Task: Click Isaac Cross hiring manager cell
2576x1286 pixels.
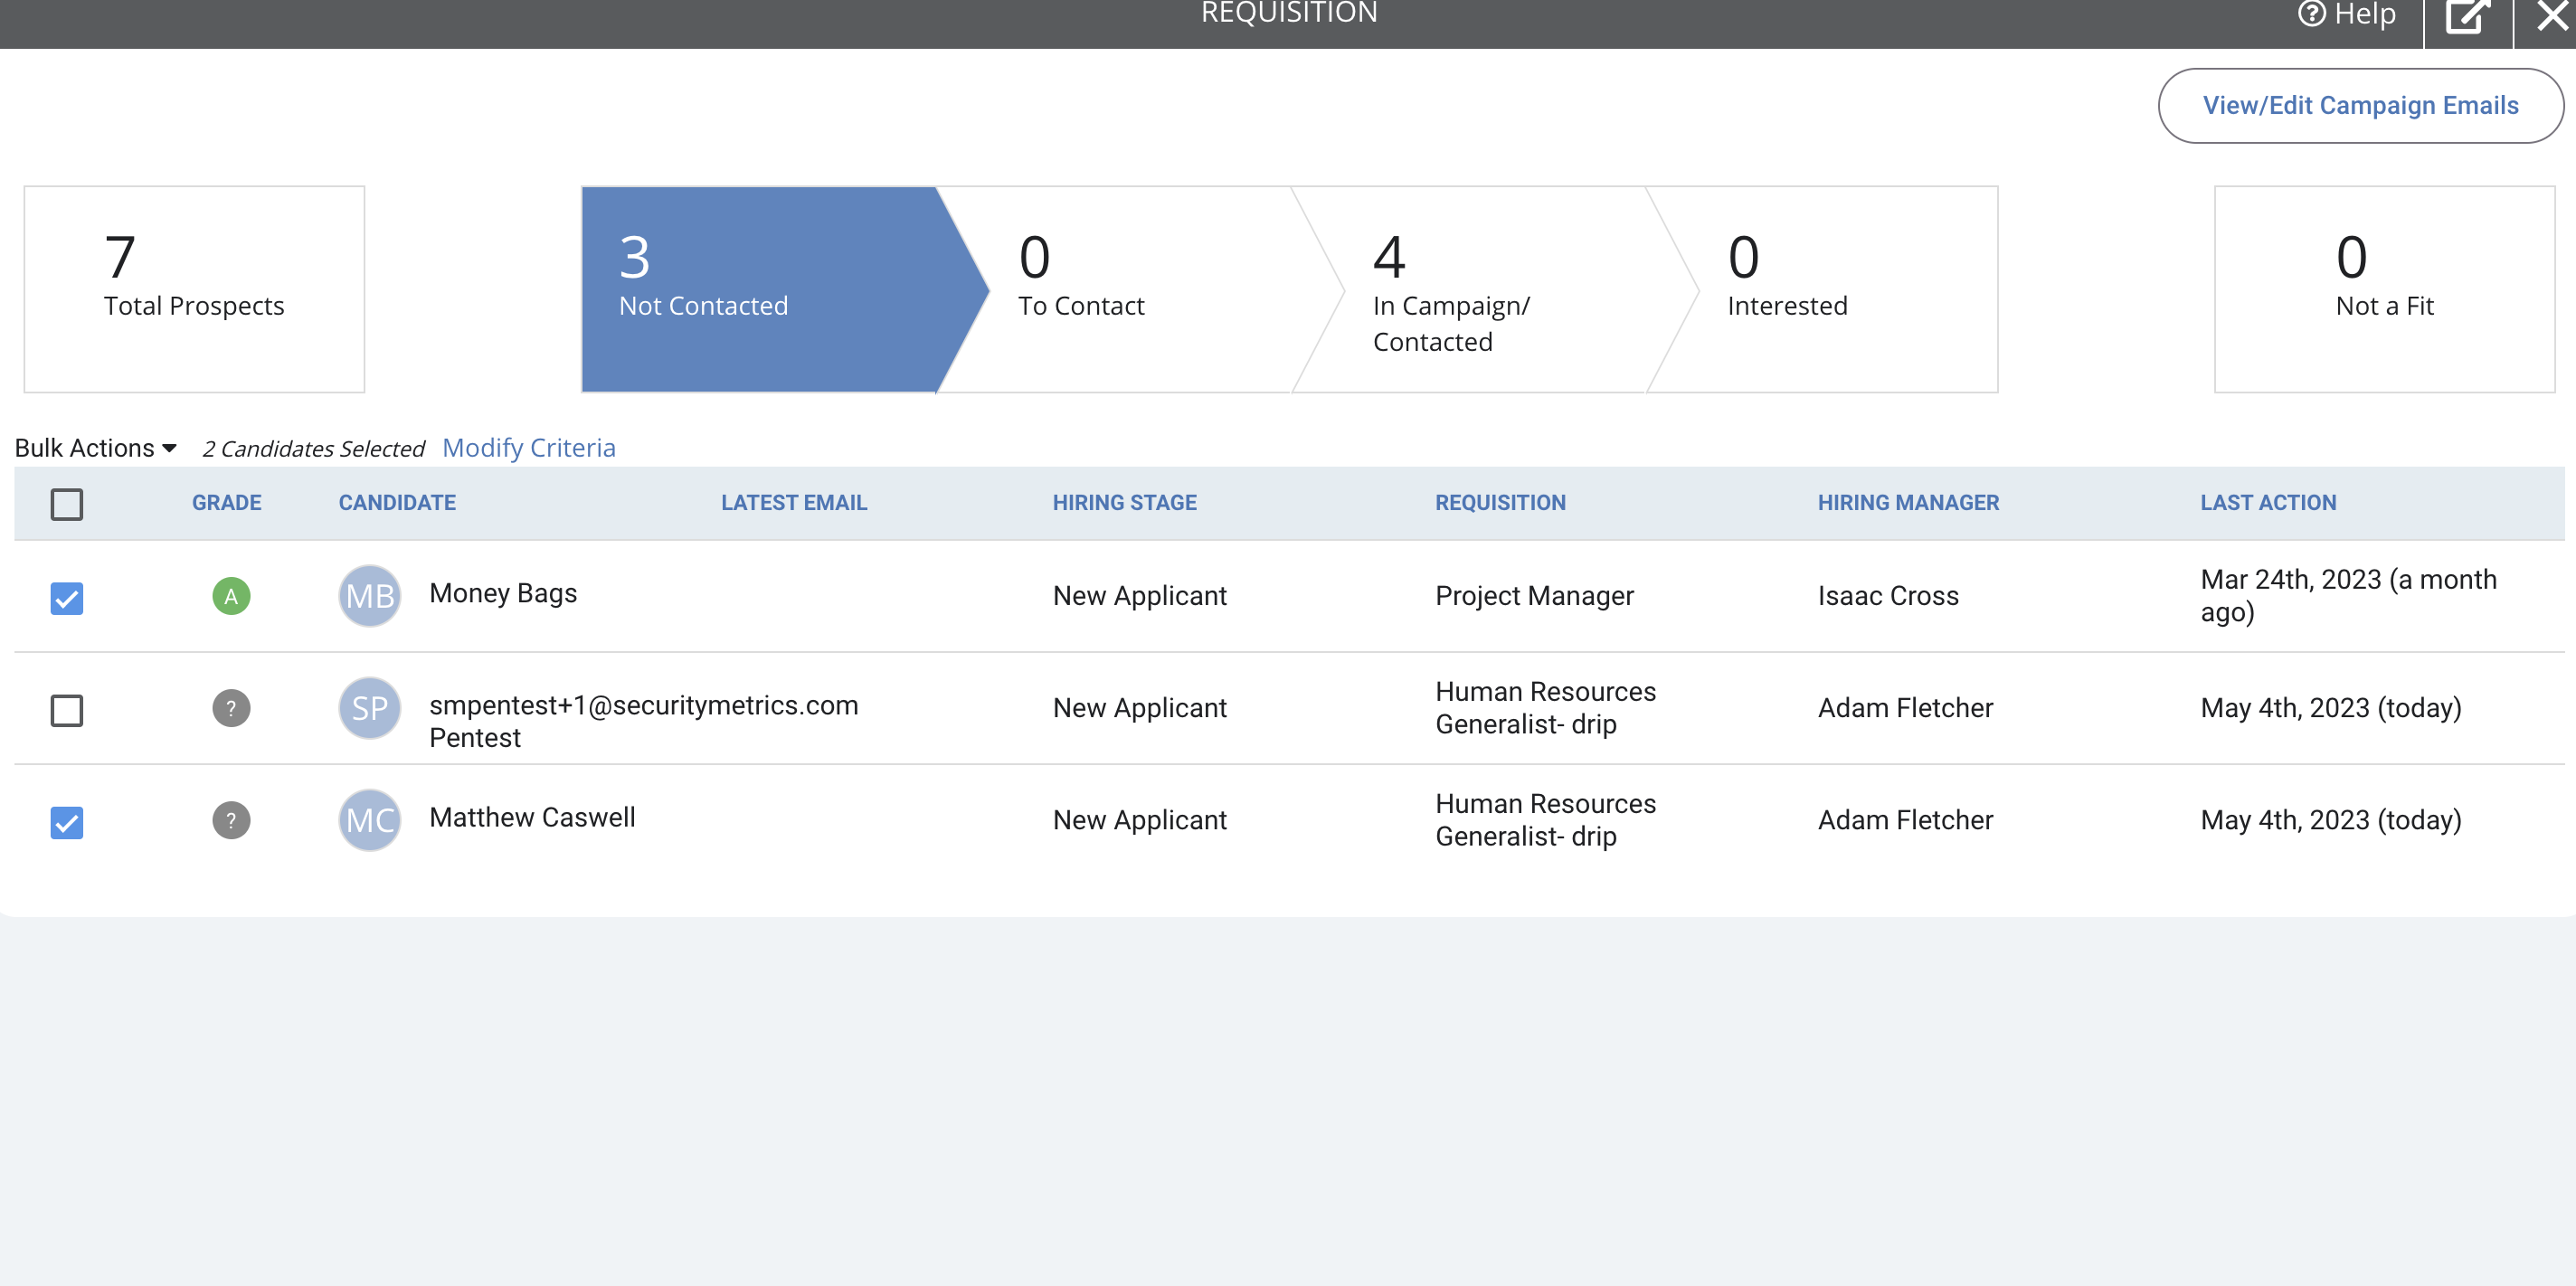Action: click(1888, 596)
